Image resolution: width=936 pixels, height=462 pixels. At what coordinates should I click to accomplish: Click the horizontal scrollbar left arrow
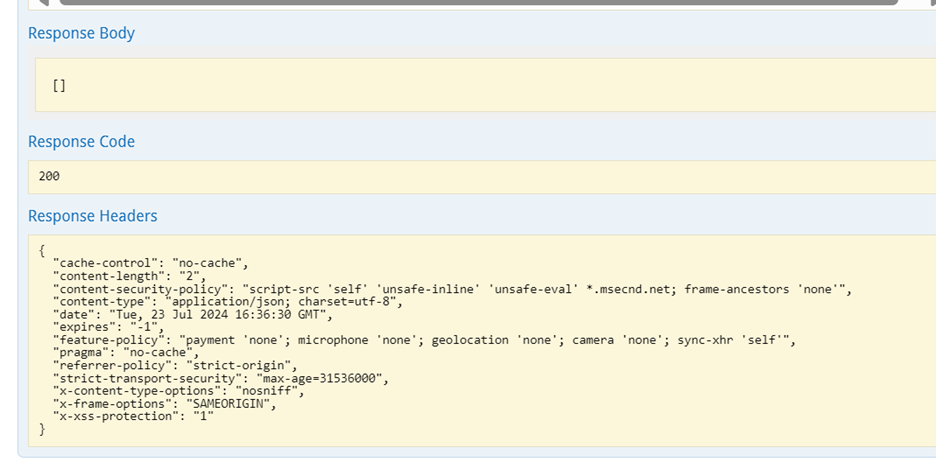(43, 2)
